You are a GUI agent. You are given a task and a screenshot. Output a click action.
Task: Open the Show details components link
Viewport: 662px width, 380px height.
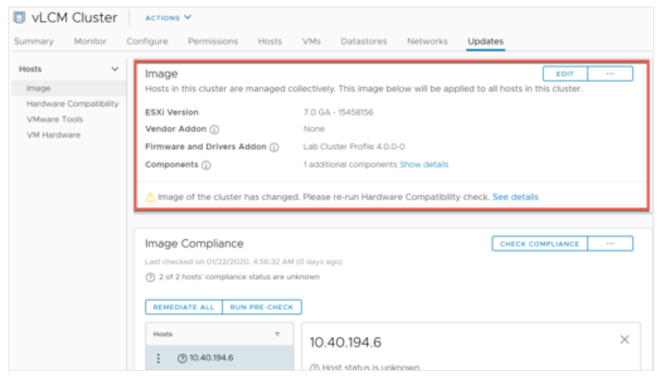click(424, 165)
